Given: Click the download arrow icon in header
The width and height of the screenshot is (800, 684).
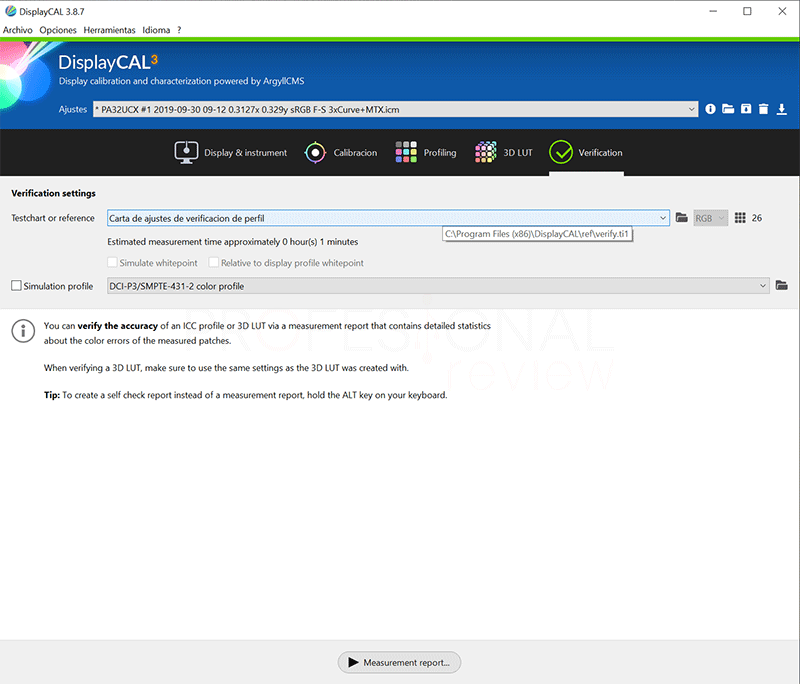Looking at the screenshot, I should tap(782, 109).
